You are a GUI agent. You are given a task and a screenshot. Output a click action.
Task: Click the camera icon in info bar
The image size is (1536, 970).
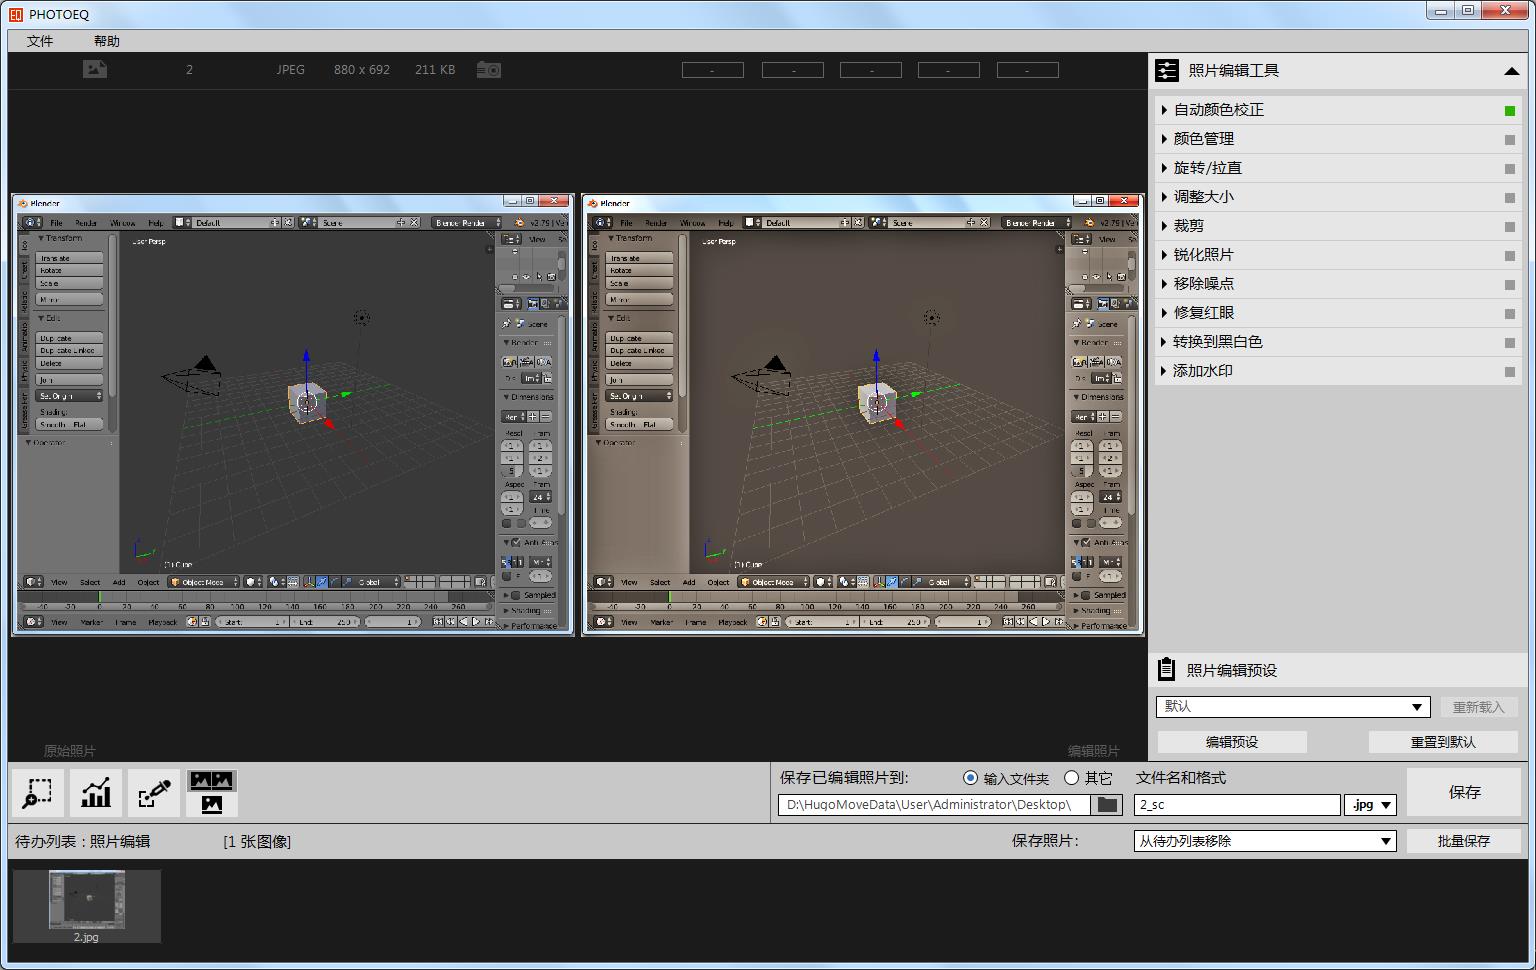click(x=488, y=70)
